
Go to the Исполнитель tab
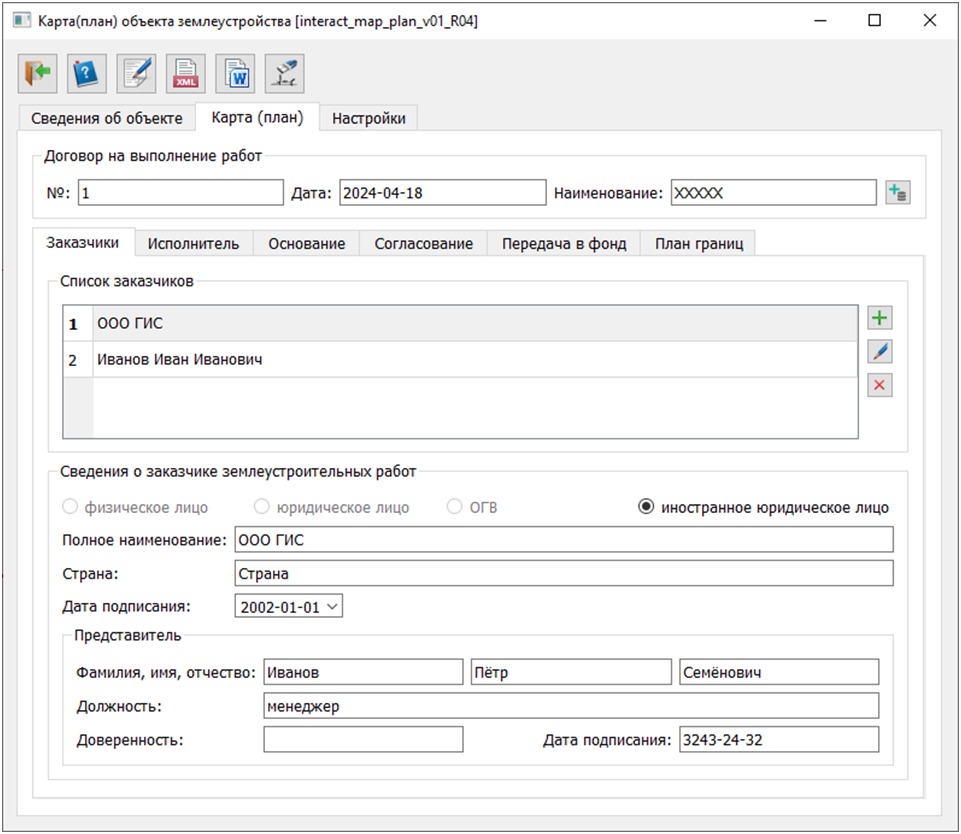coord(193,243)
